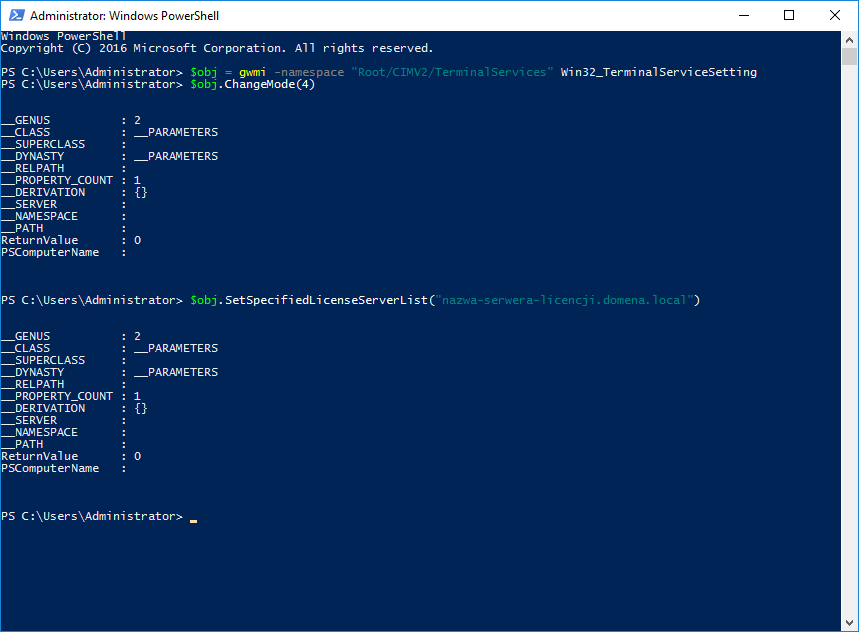Click the second '__NAMESPACE' output row

click(x=64, y=433)
